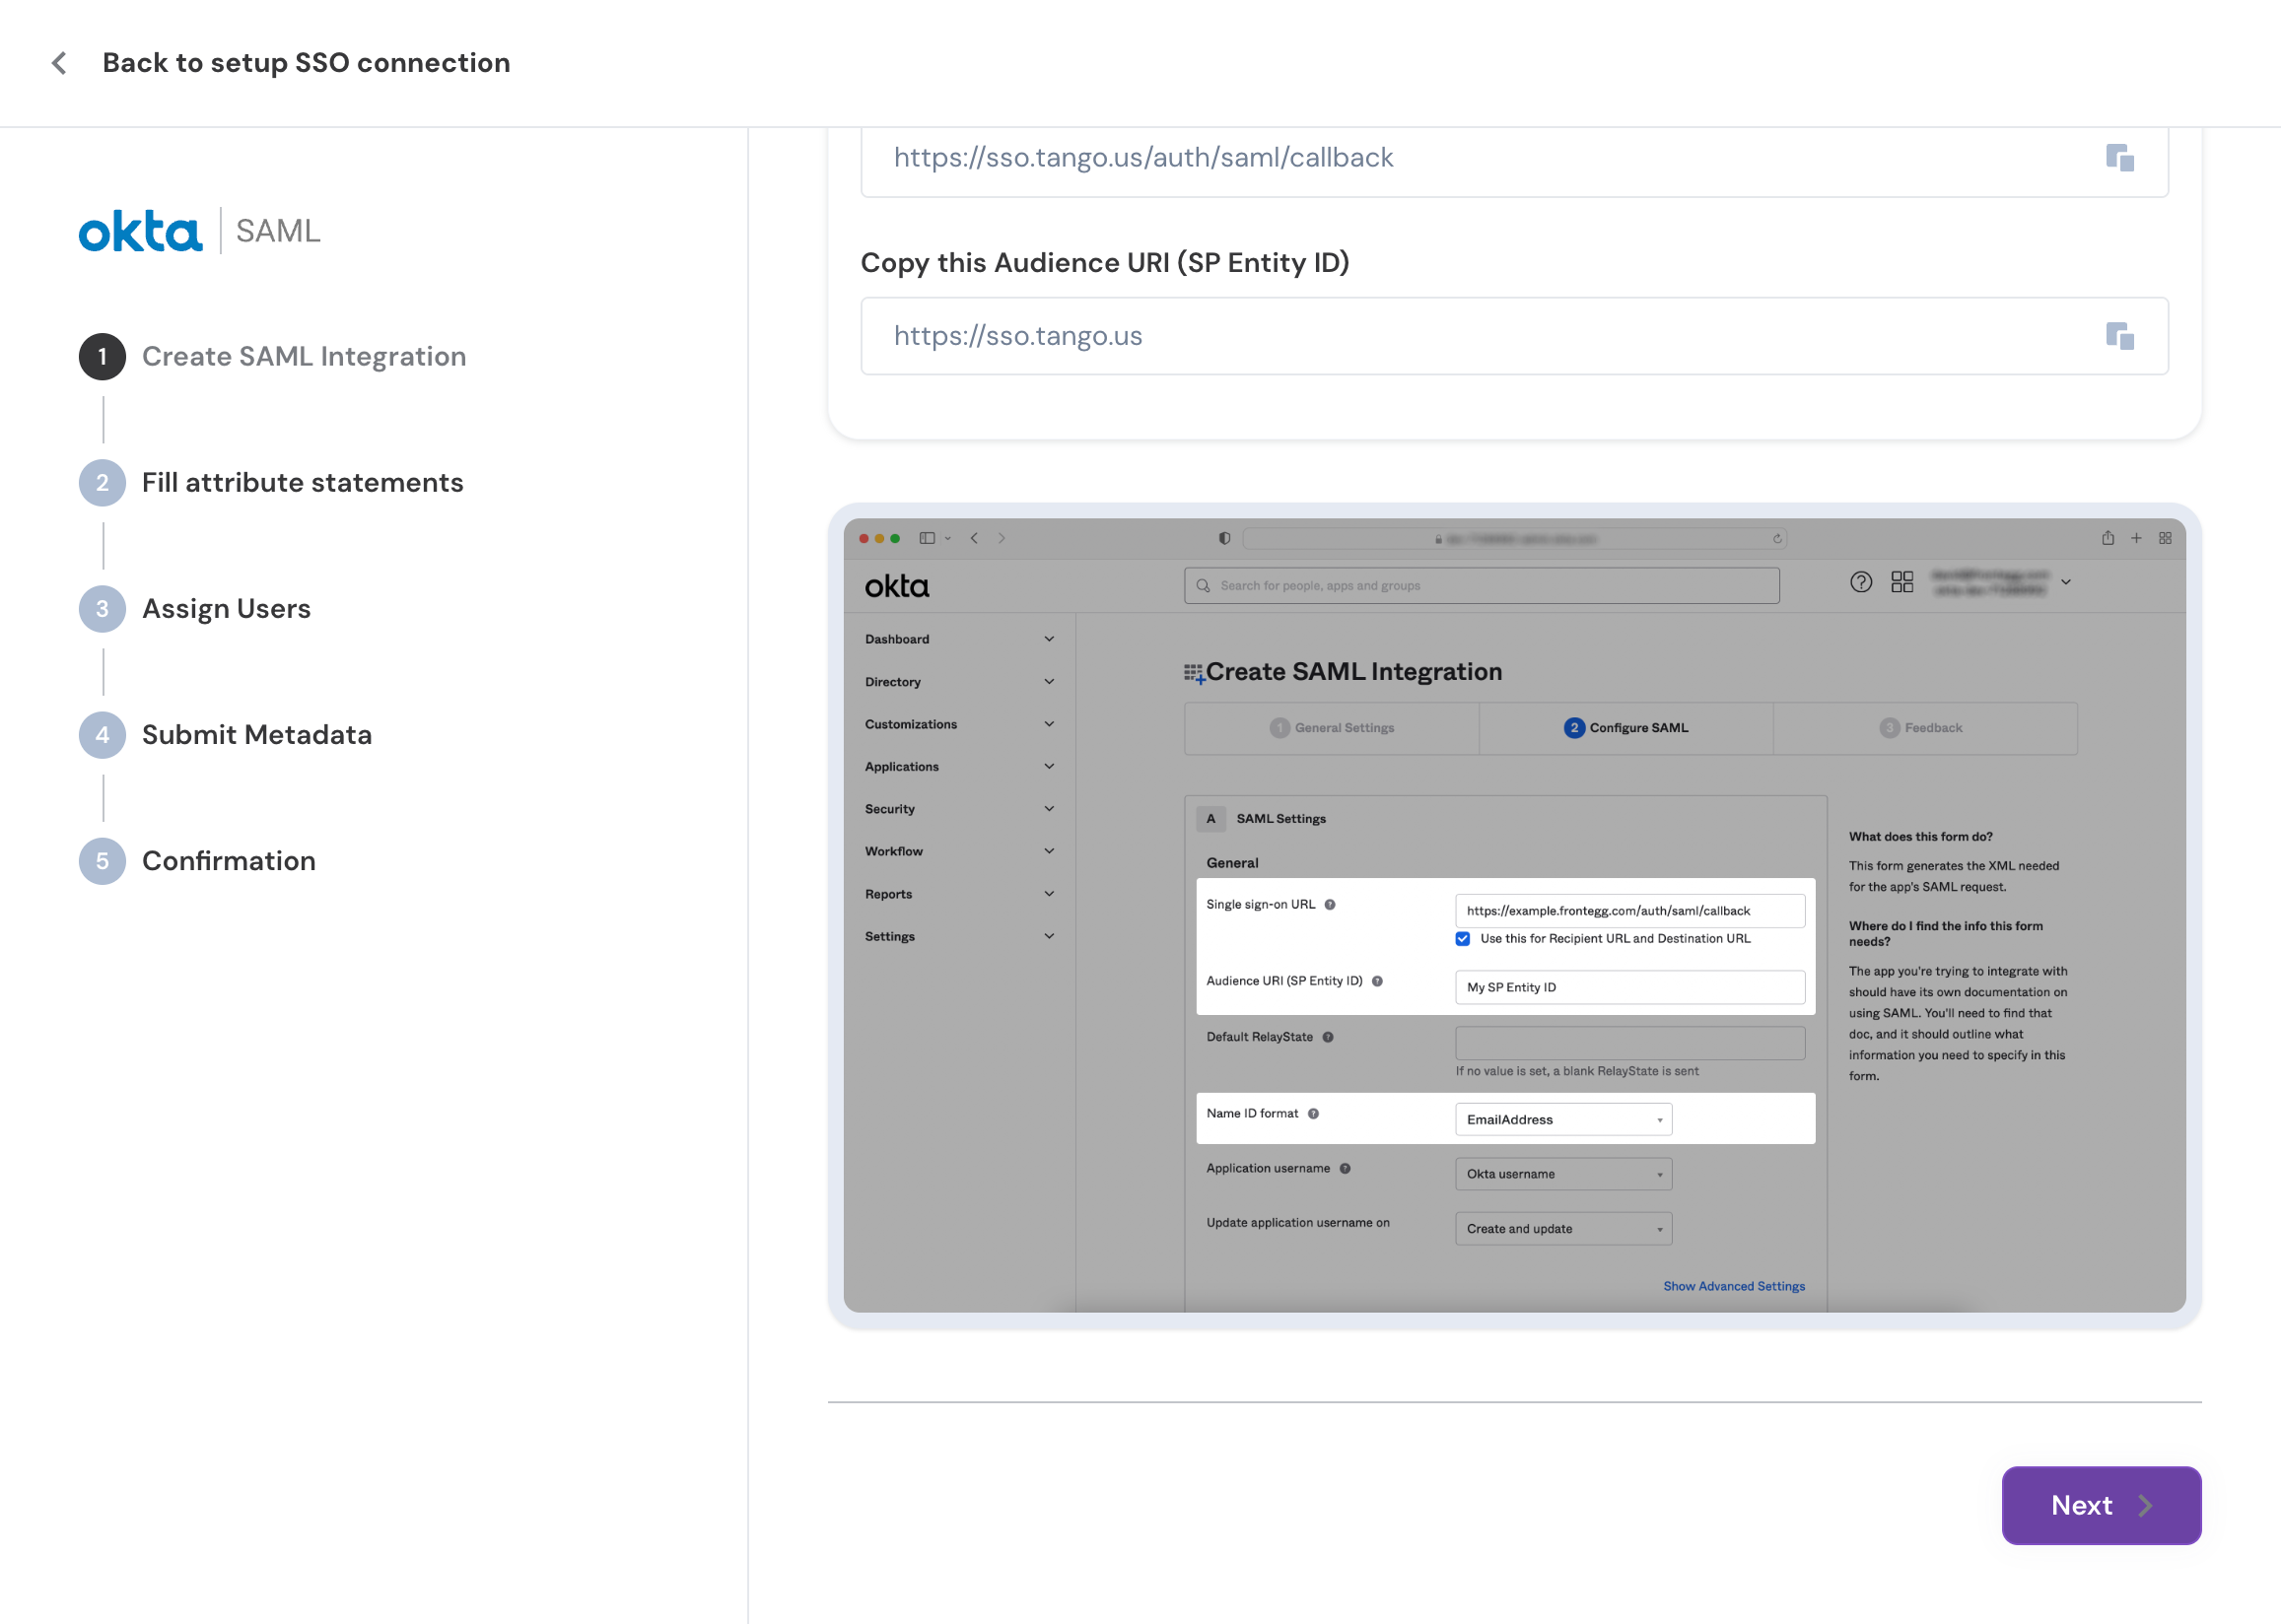Click step 5 circle for Confirmation
This screenshot has width=2281, height=1624.
(102, 861)
